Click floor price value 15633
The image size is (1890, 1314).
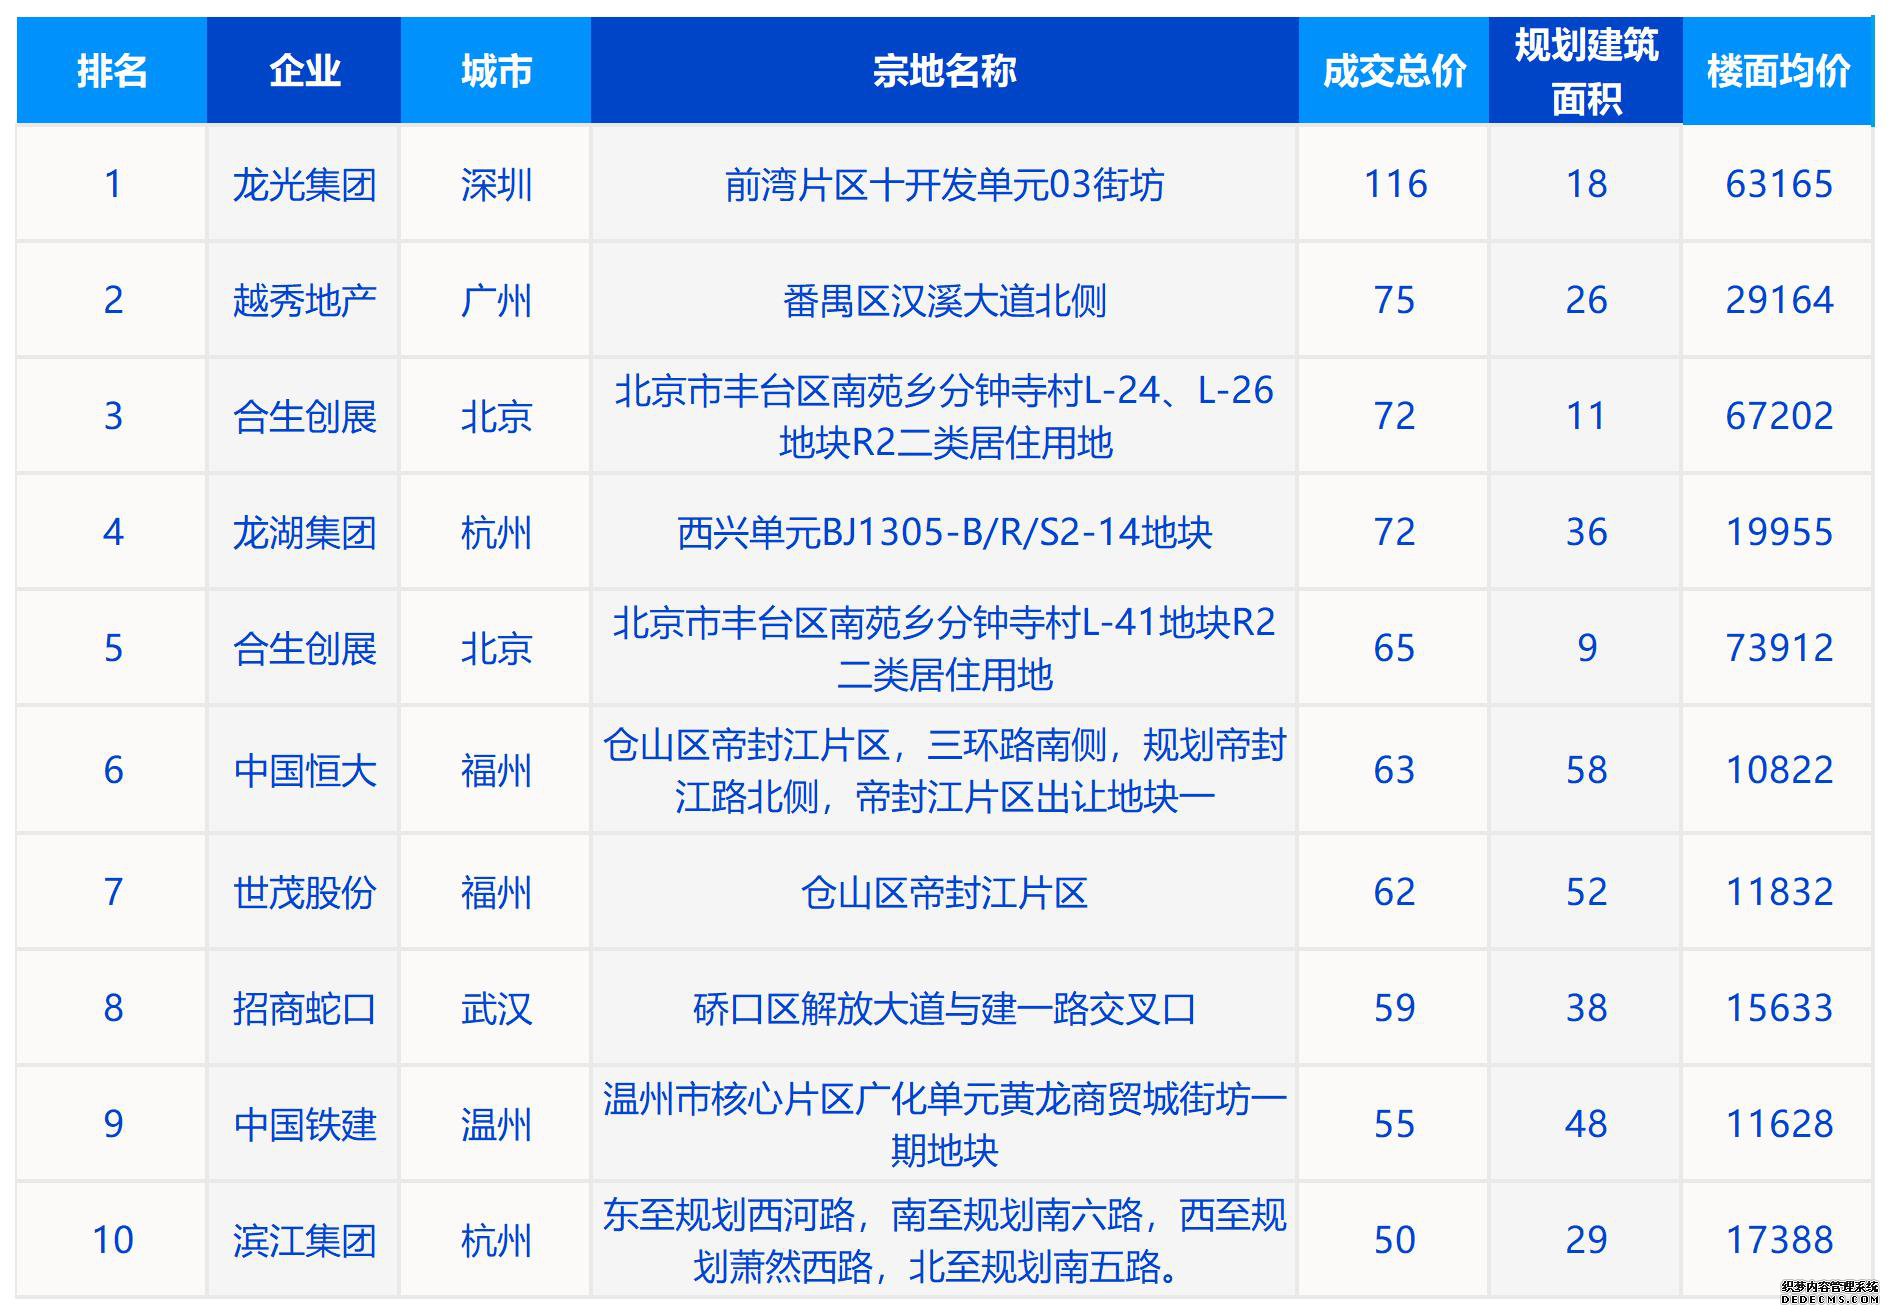click(x=1779, y=1008)
